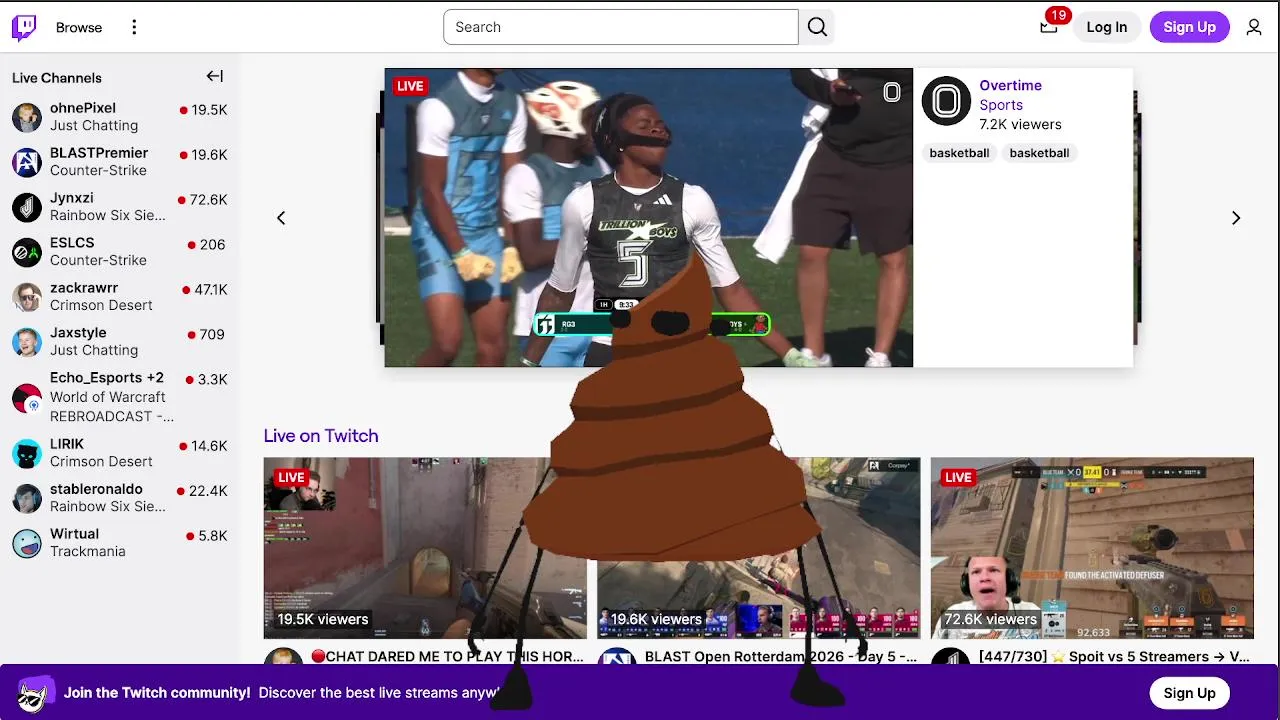1280x720 pixels.
Task: Open ohnePixel's channel avatar
Action: coord(27,117)
